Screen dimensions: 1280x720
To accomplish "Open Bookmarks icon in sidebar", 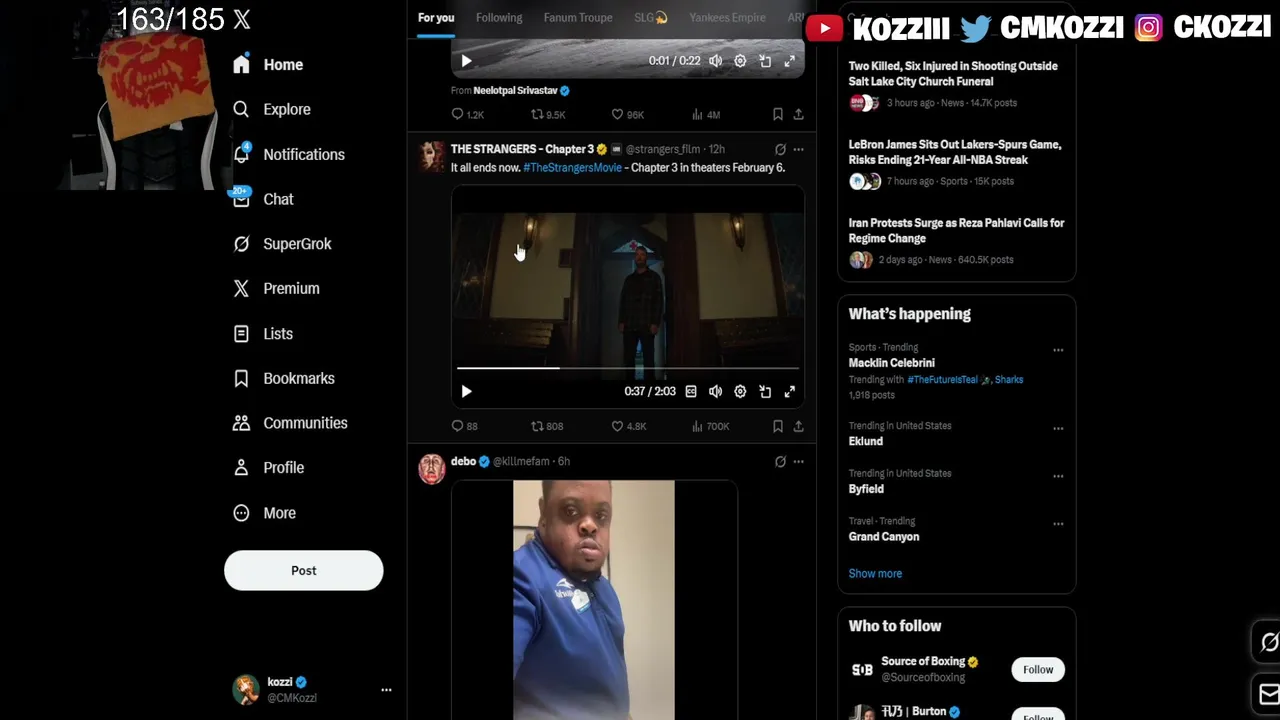I will pos(241,378).
